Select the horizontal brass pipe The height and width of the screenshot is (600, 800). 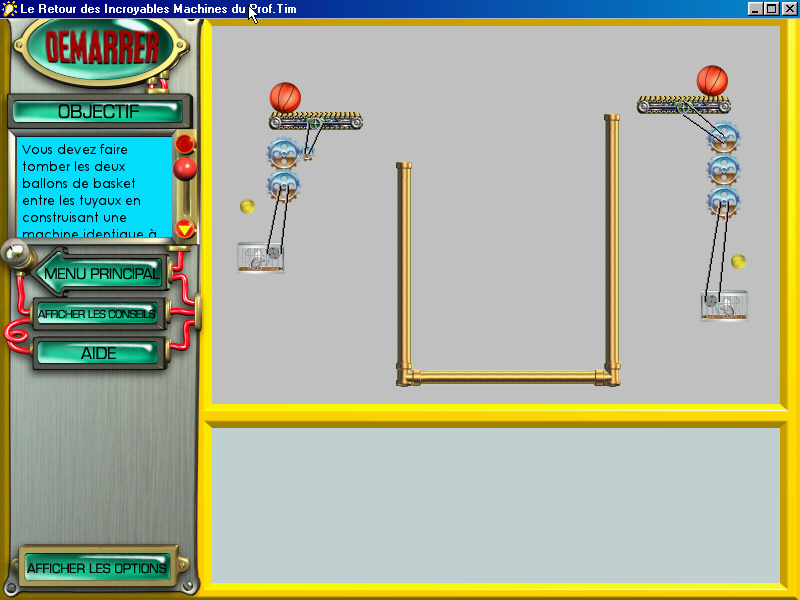508,378
